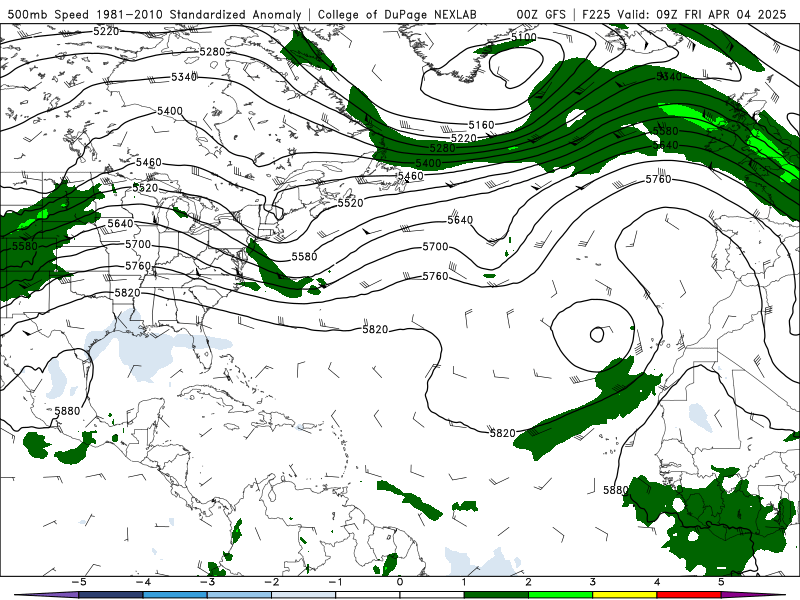Click the 5820 label south of Azores low
The height and width of the screenshot is (600, 800).
coord(503,433)
